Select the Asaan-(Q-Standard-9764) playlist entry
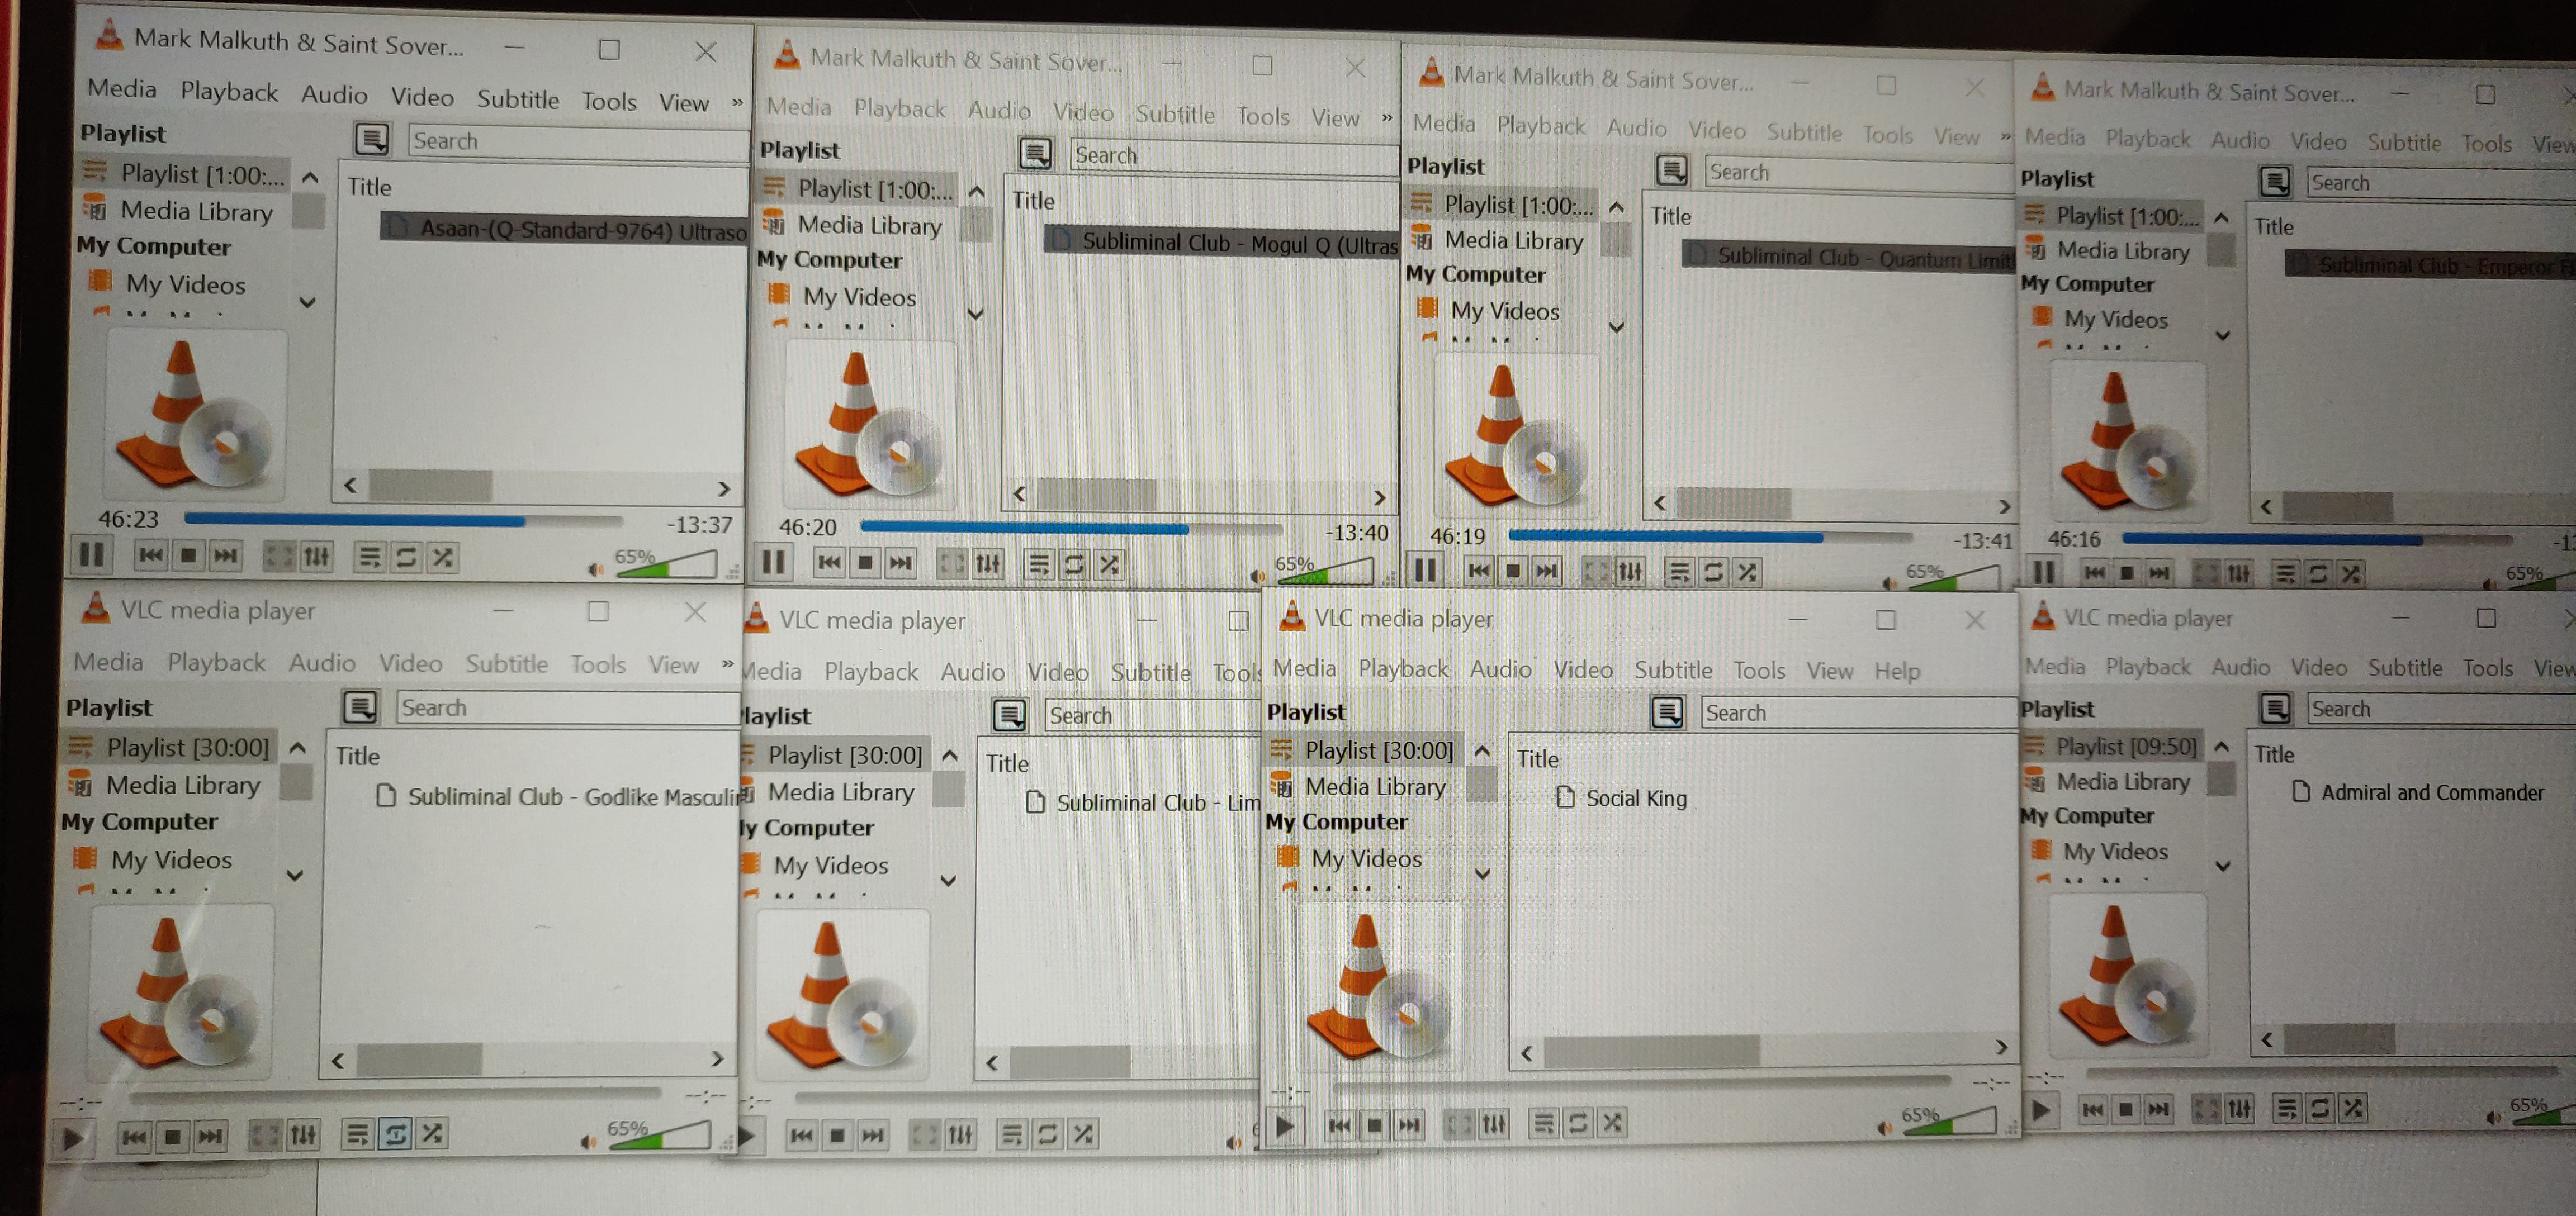The height and width of the screenshot is (1216, 2576). tap(565, 229)
